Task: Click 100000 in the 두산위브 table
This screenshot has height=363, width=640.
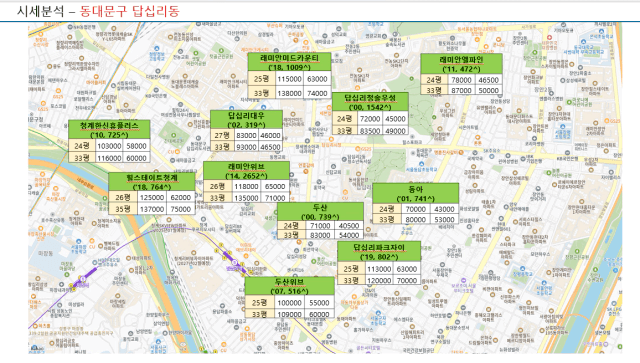Action: pos(289,303)
